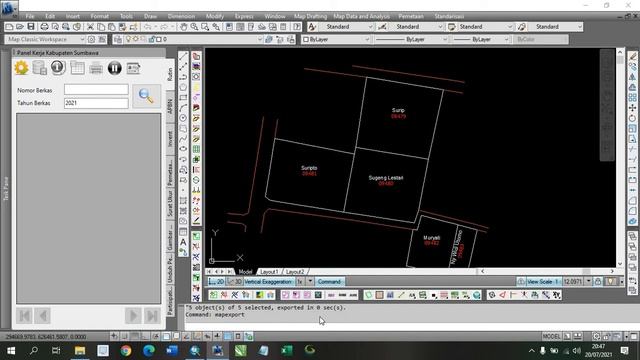This screenshot has width=640, height=360.
Task: Save the drawing with the floppy disk icon
Action: (31, 27)
